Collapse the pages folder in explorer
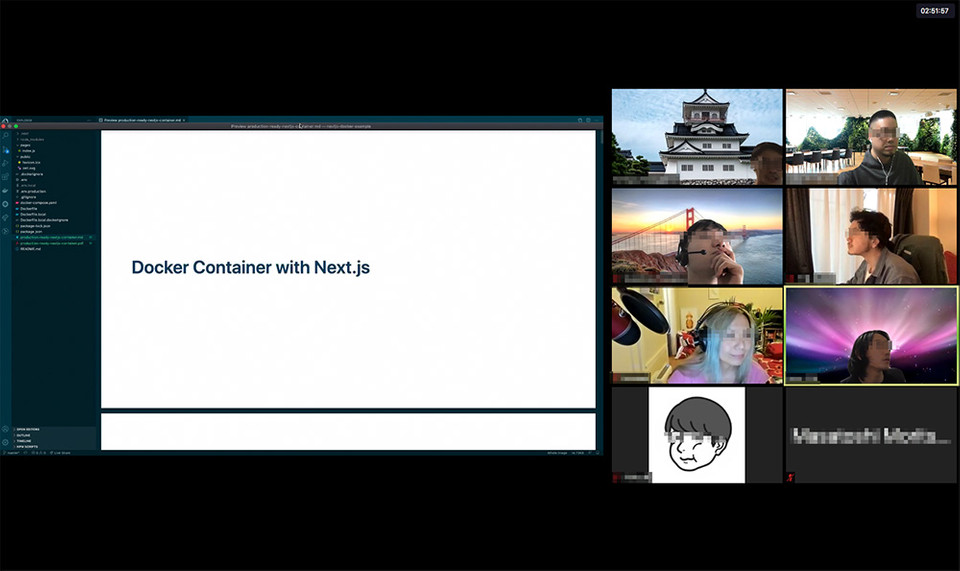The height and width of the screenshot is (571, 960). pyautogui.click(x=25, y=144)
